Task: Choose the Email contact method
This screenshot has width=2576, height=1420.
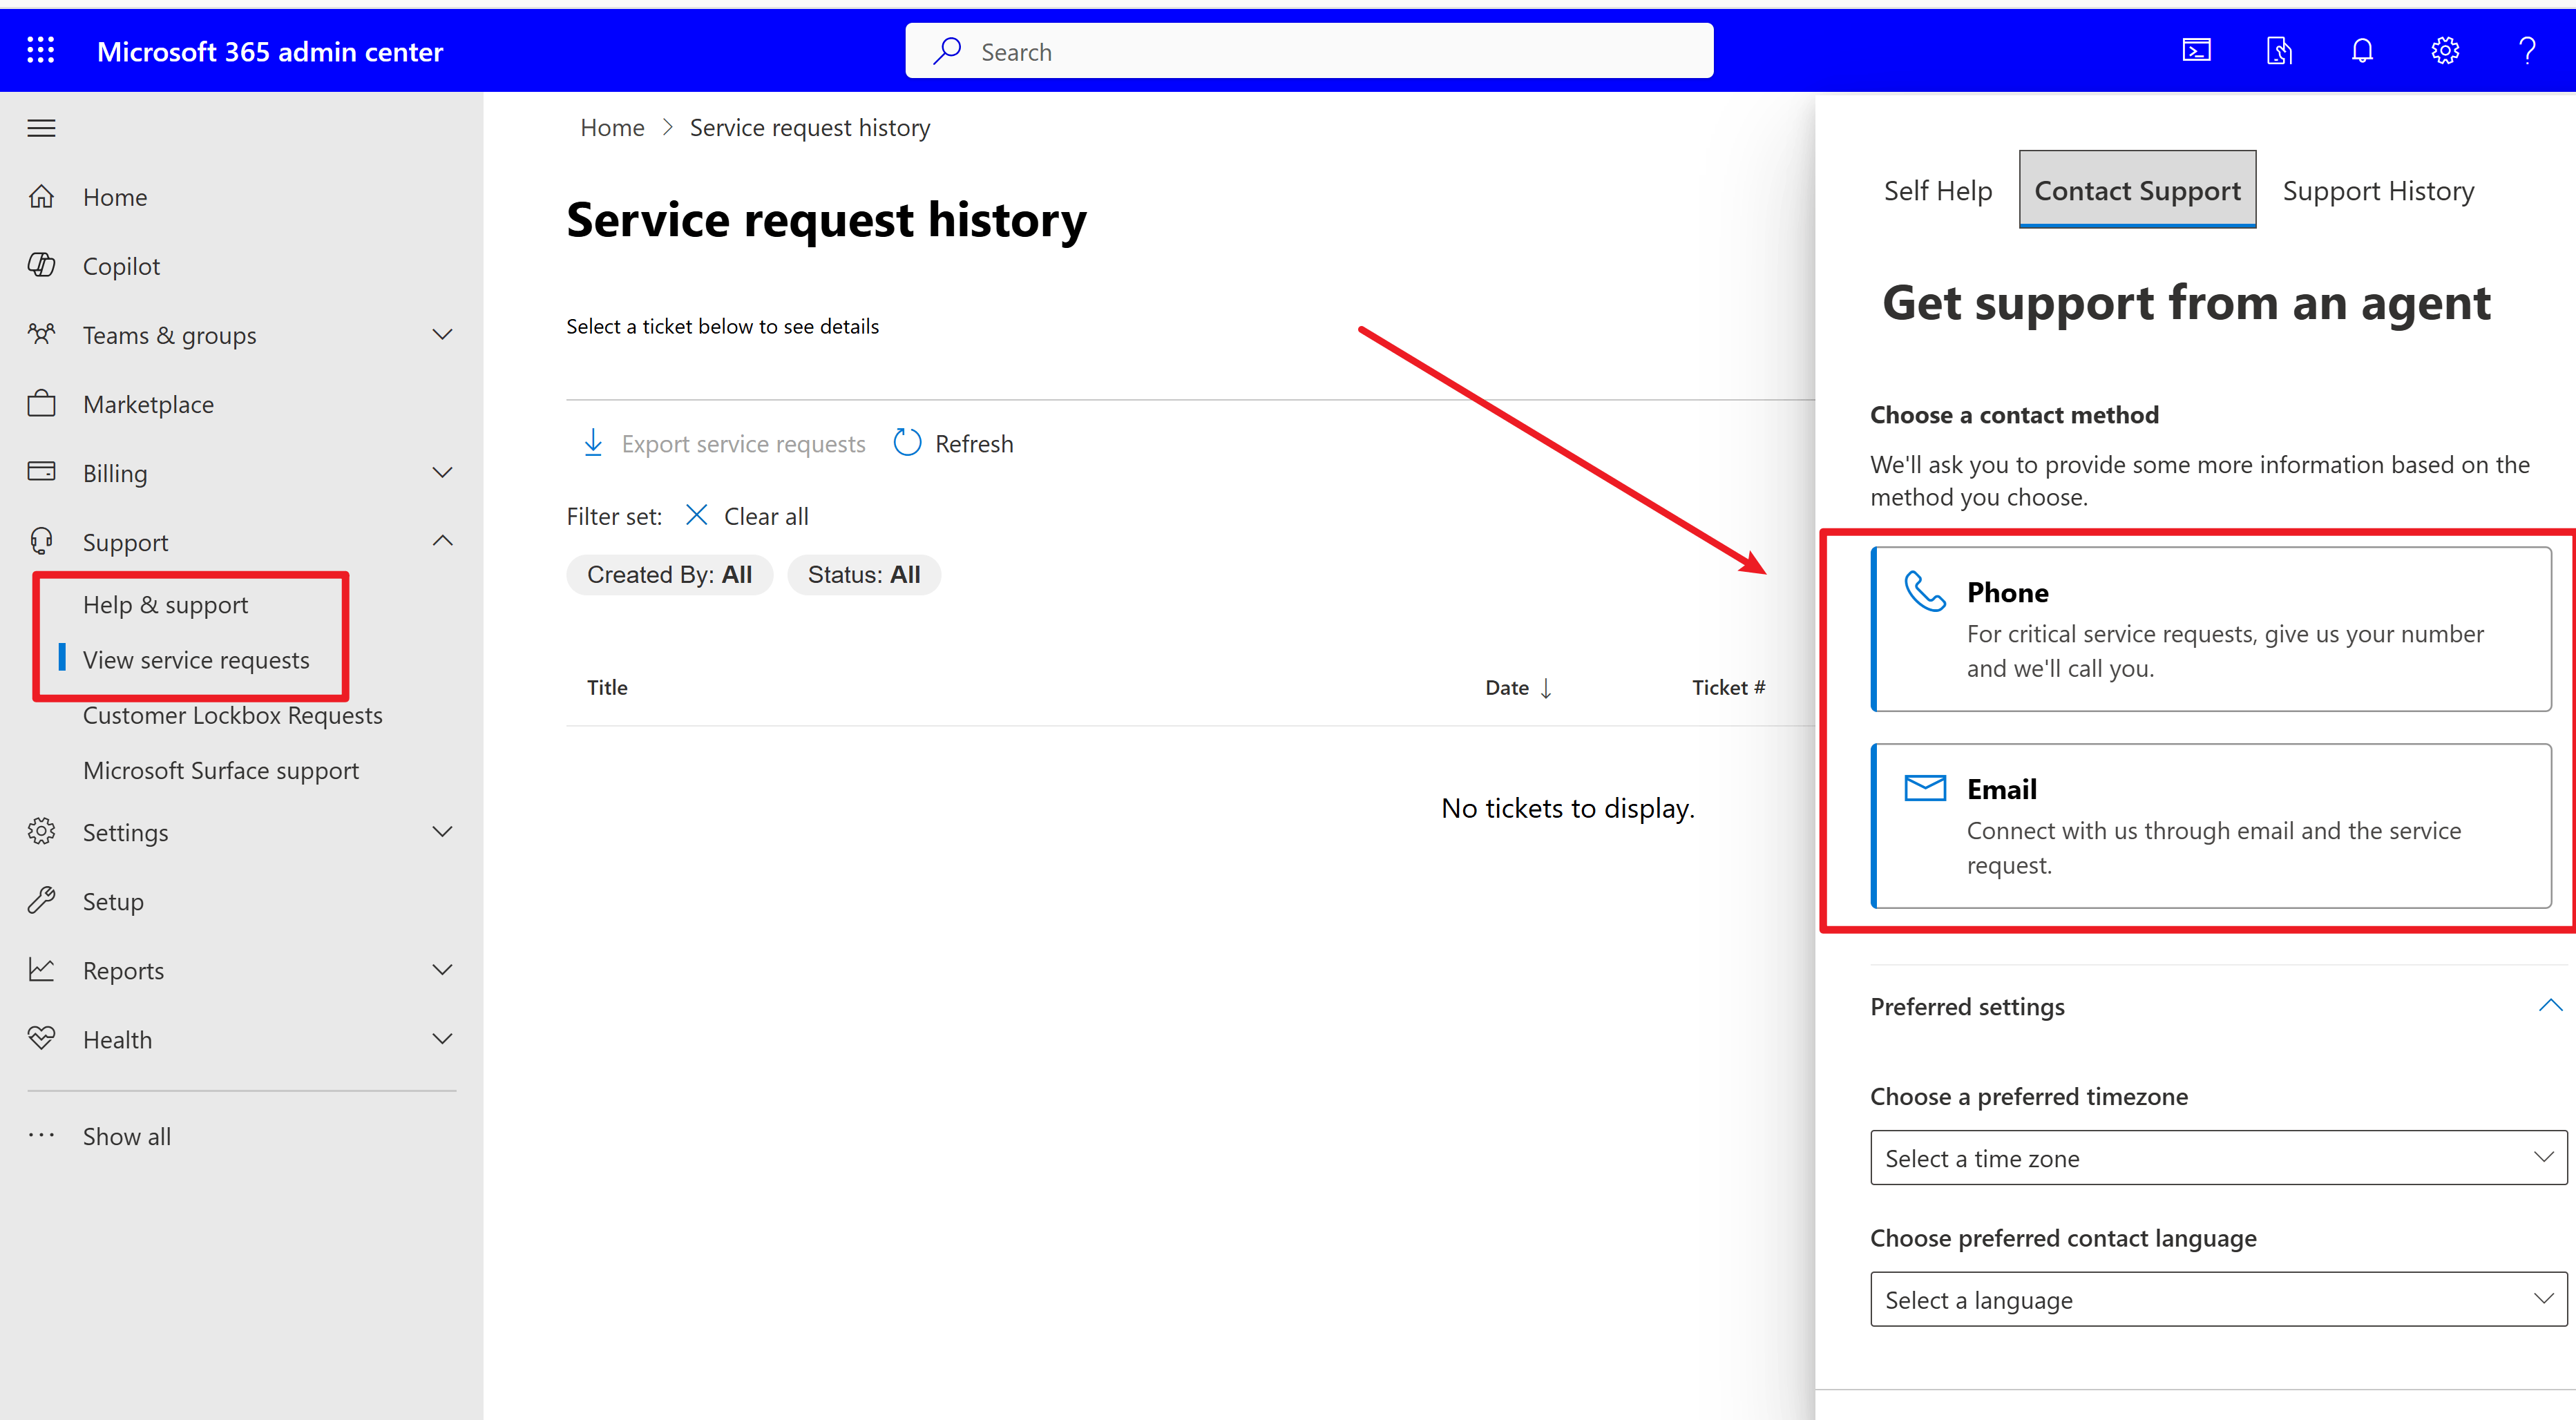Action: point(2211,826)
